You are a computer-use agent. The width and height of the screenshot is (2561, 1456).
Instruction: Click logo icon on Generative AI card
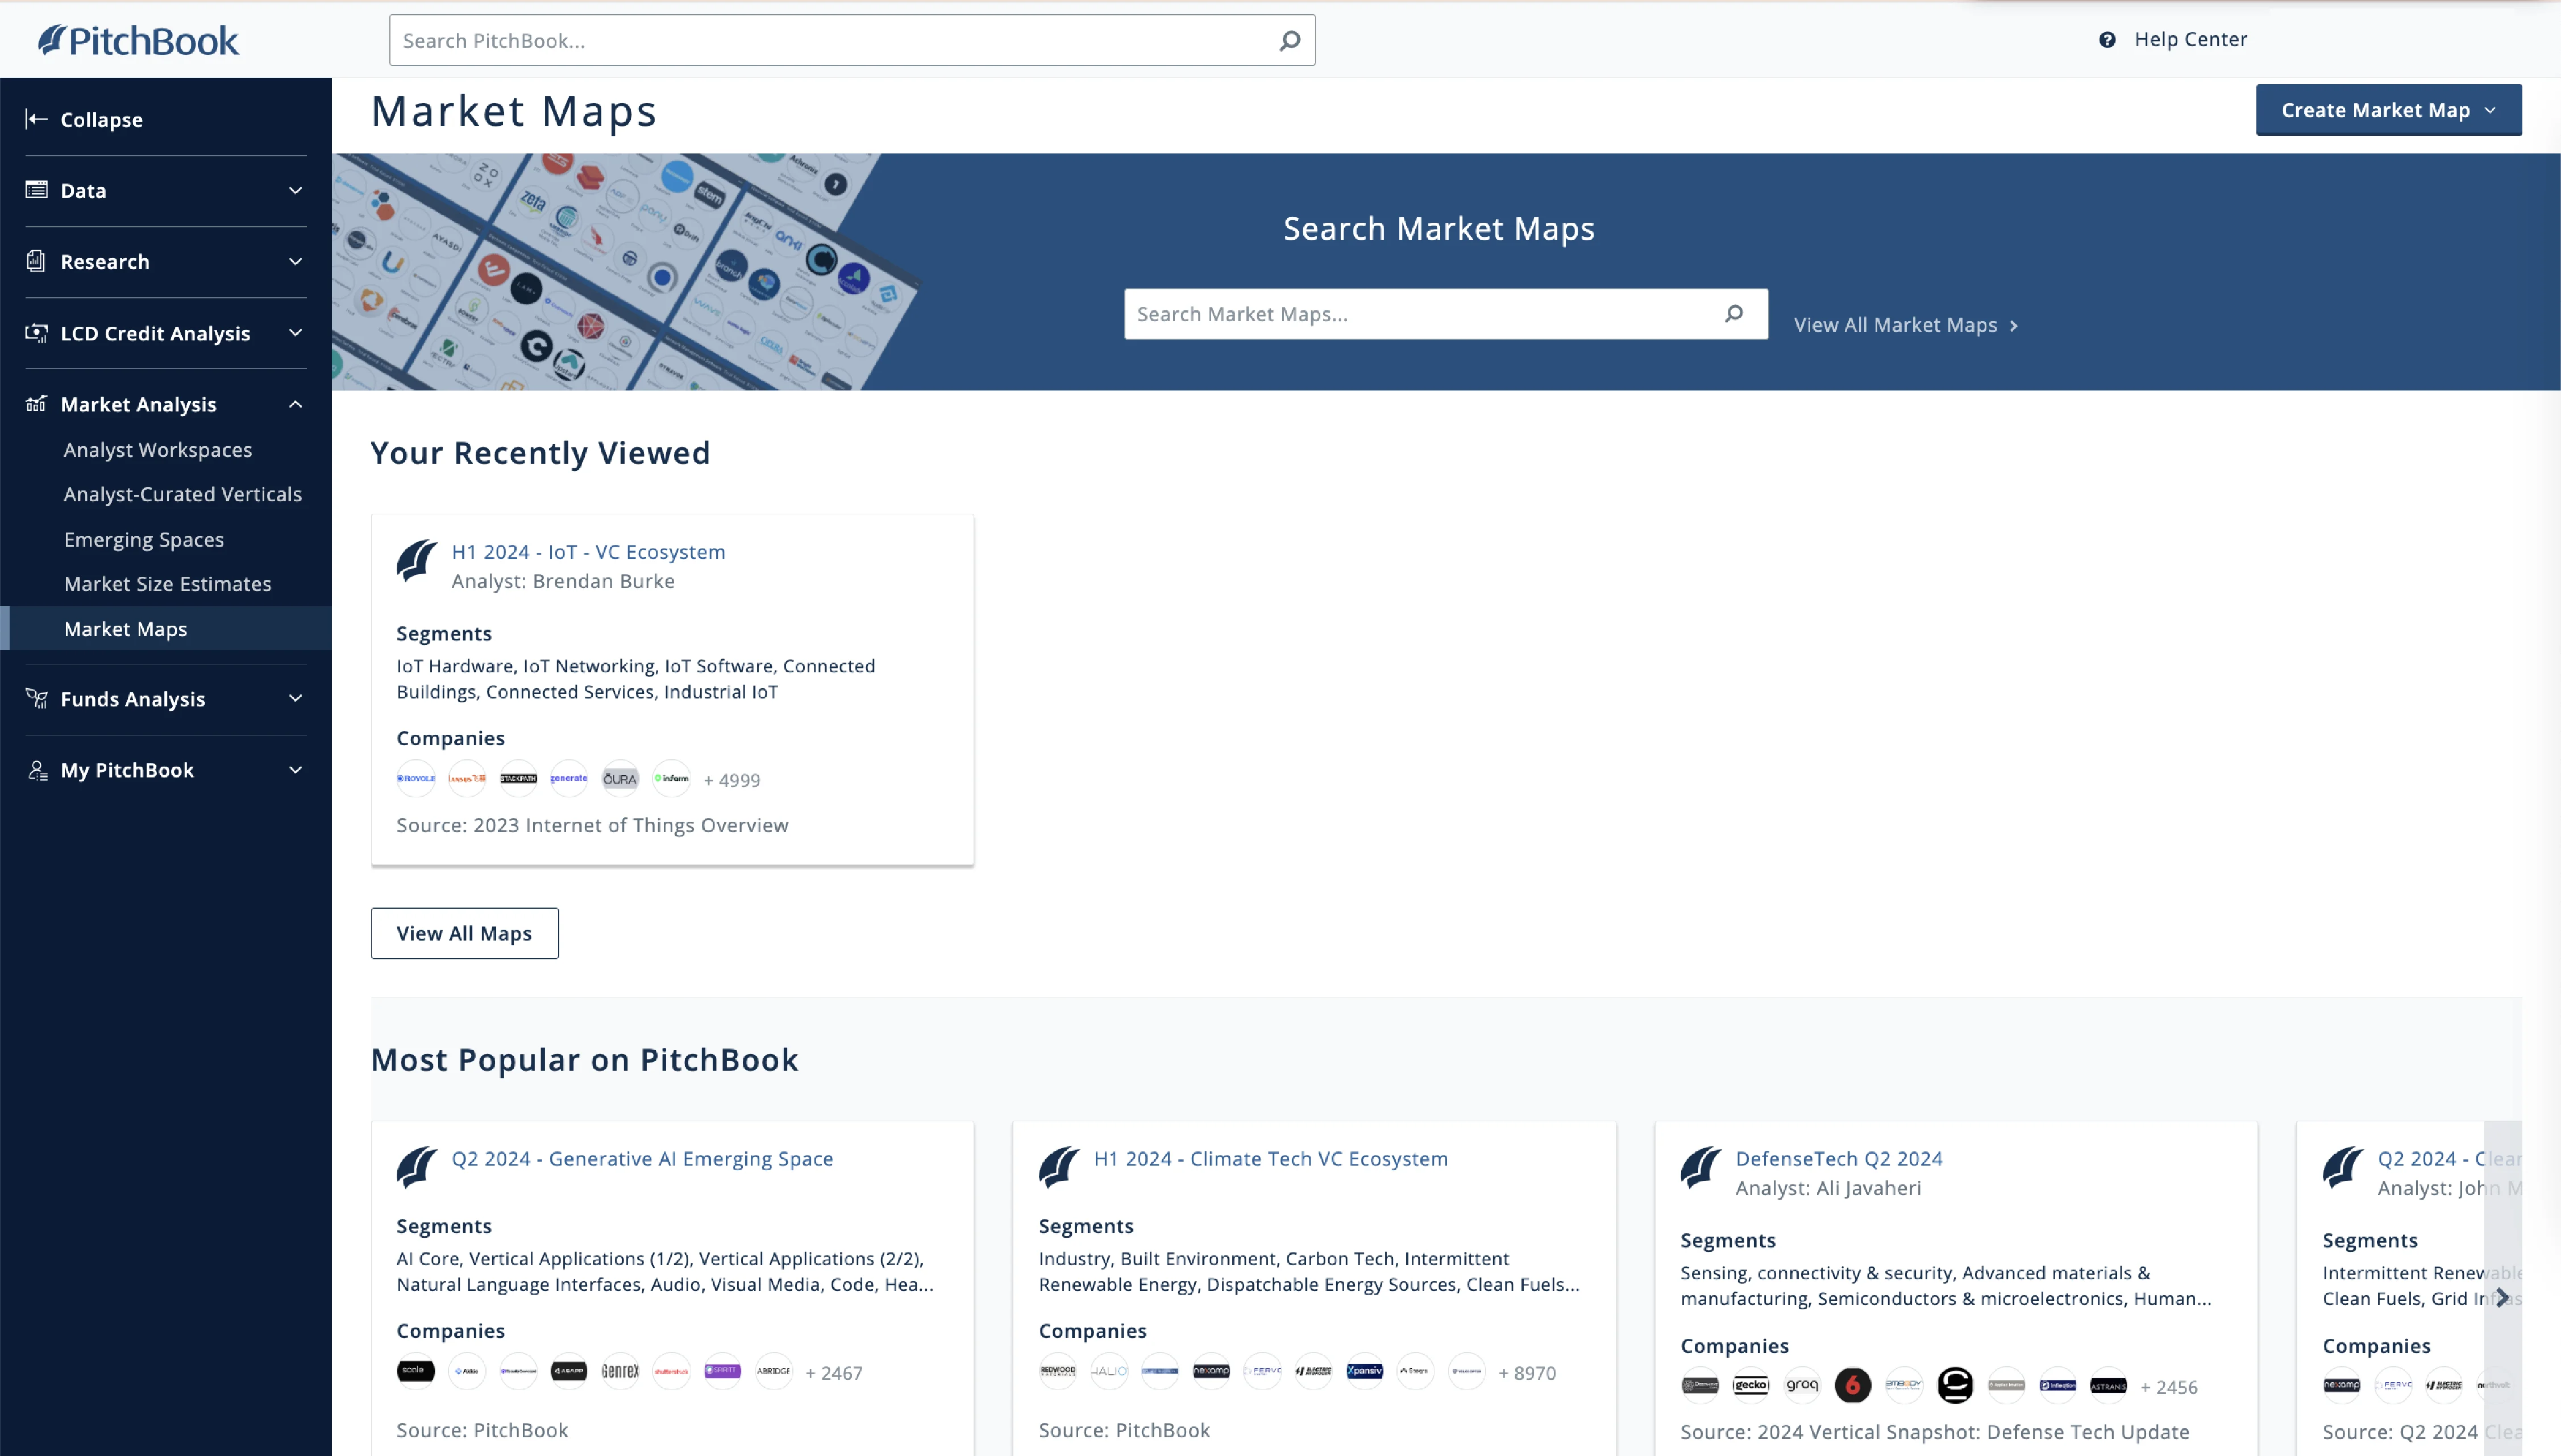[417, 1167]
